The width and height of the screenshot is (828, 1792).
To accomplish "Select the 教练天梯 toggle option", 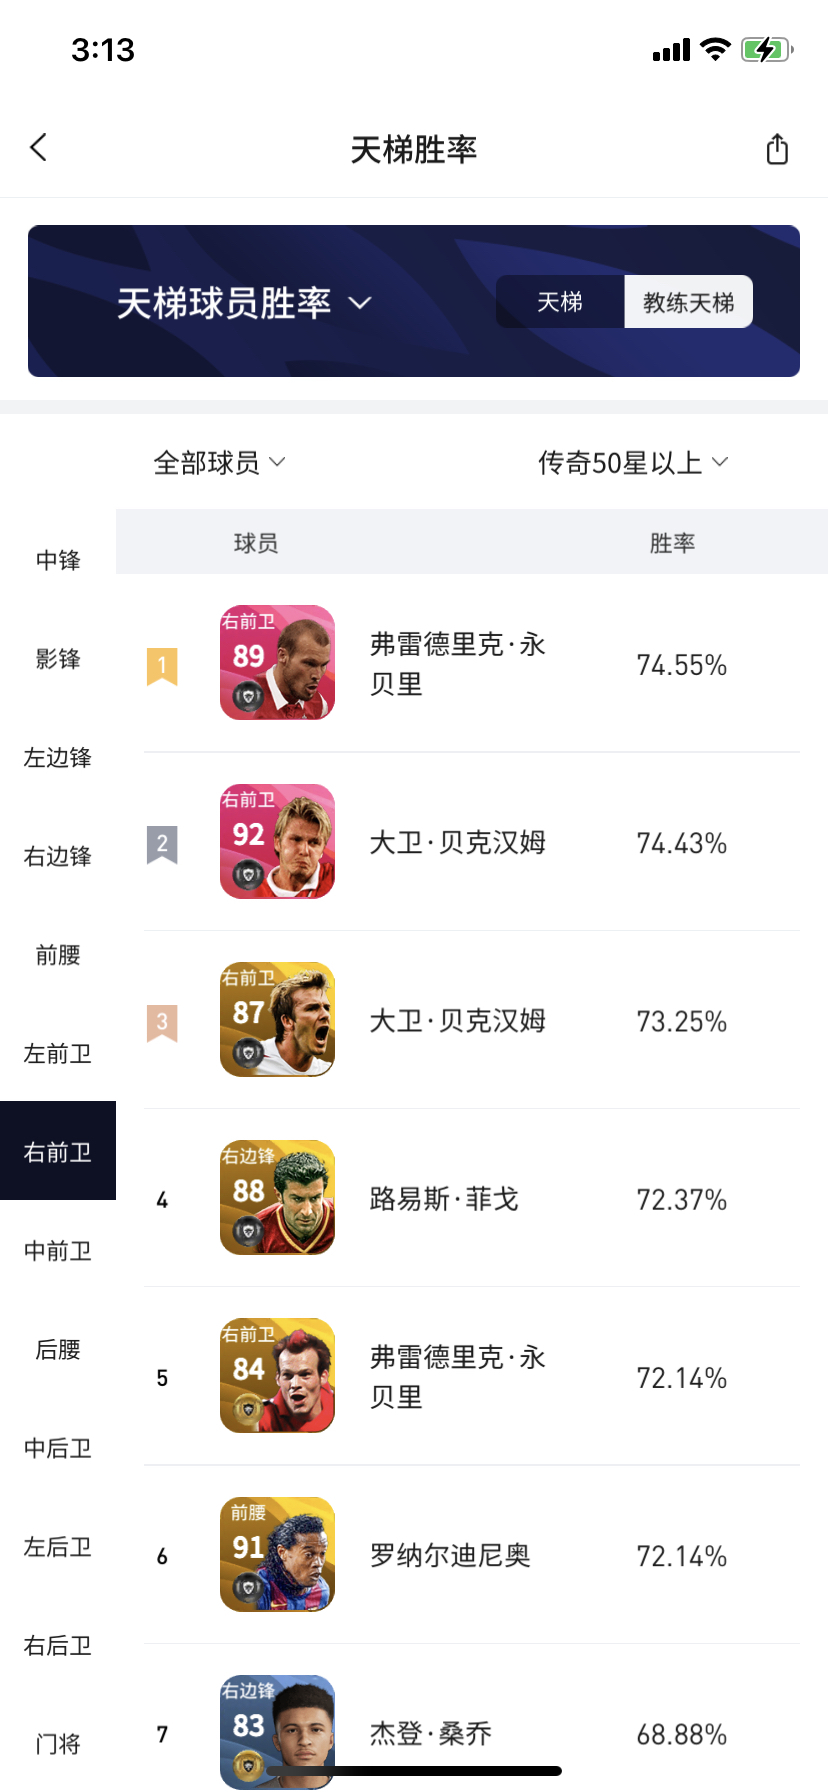I will click(689, 302).
